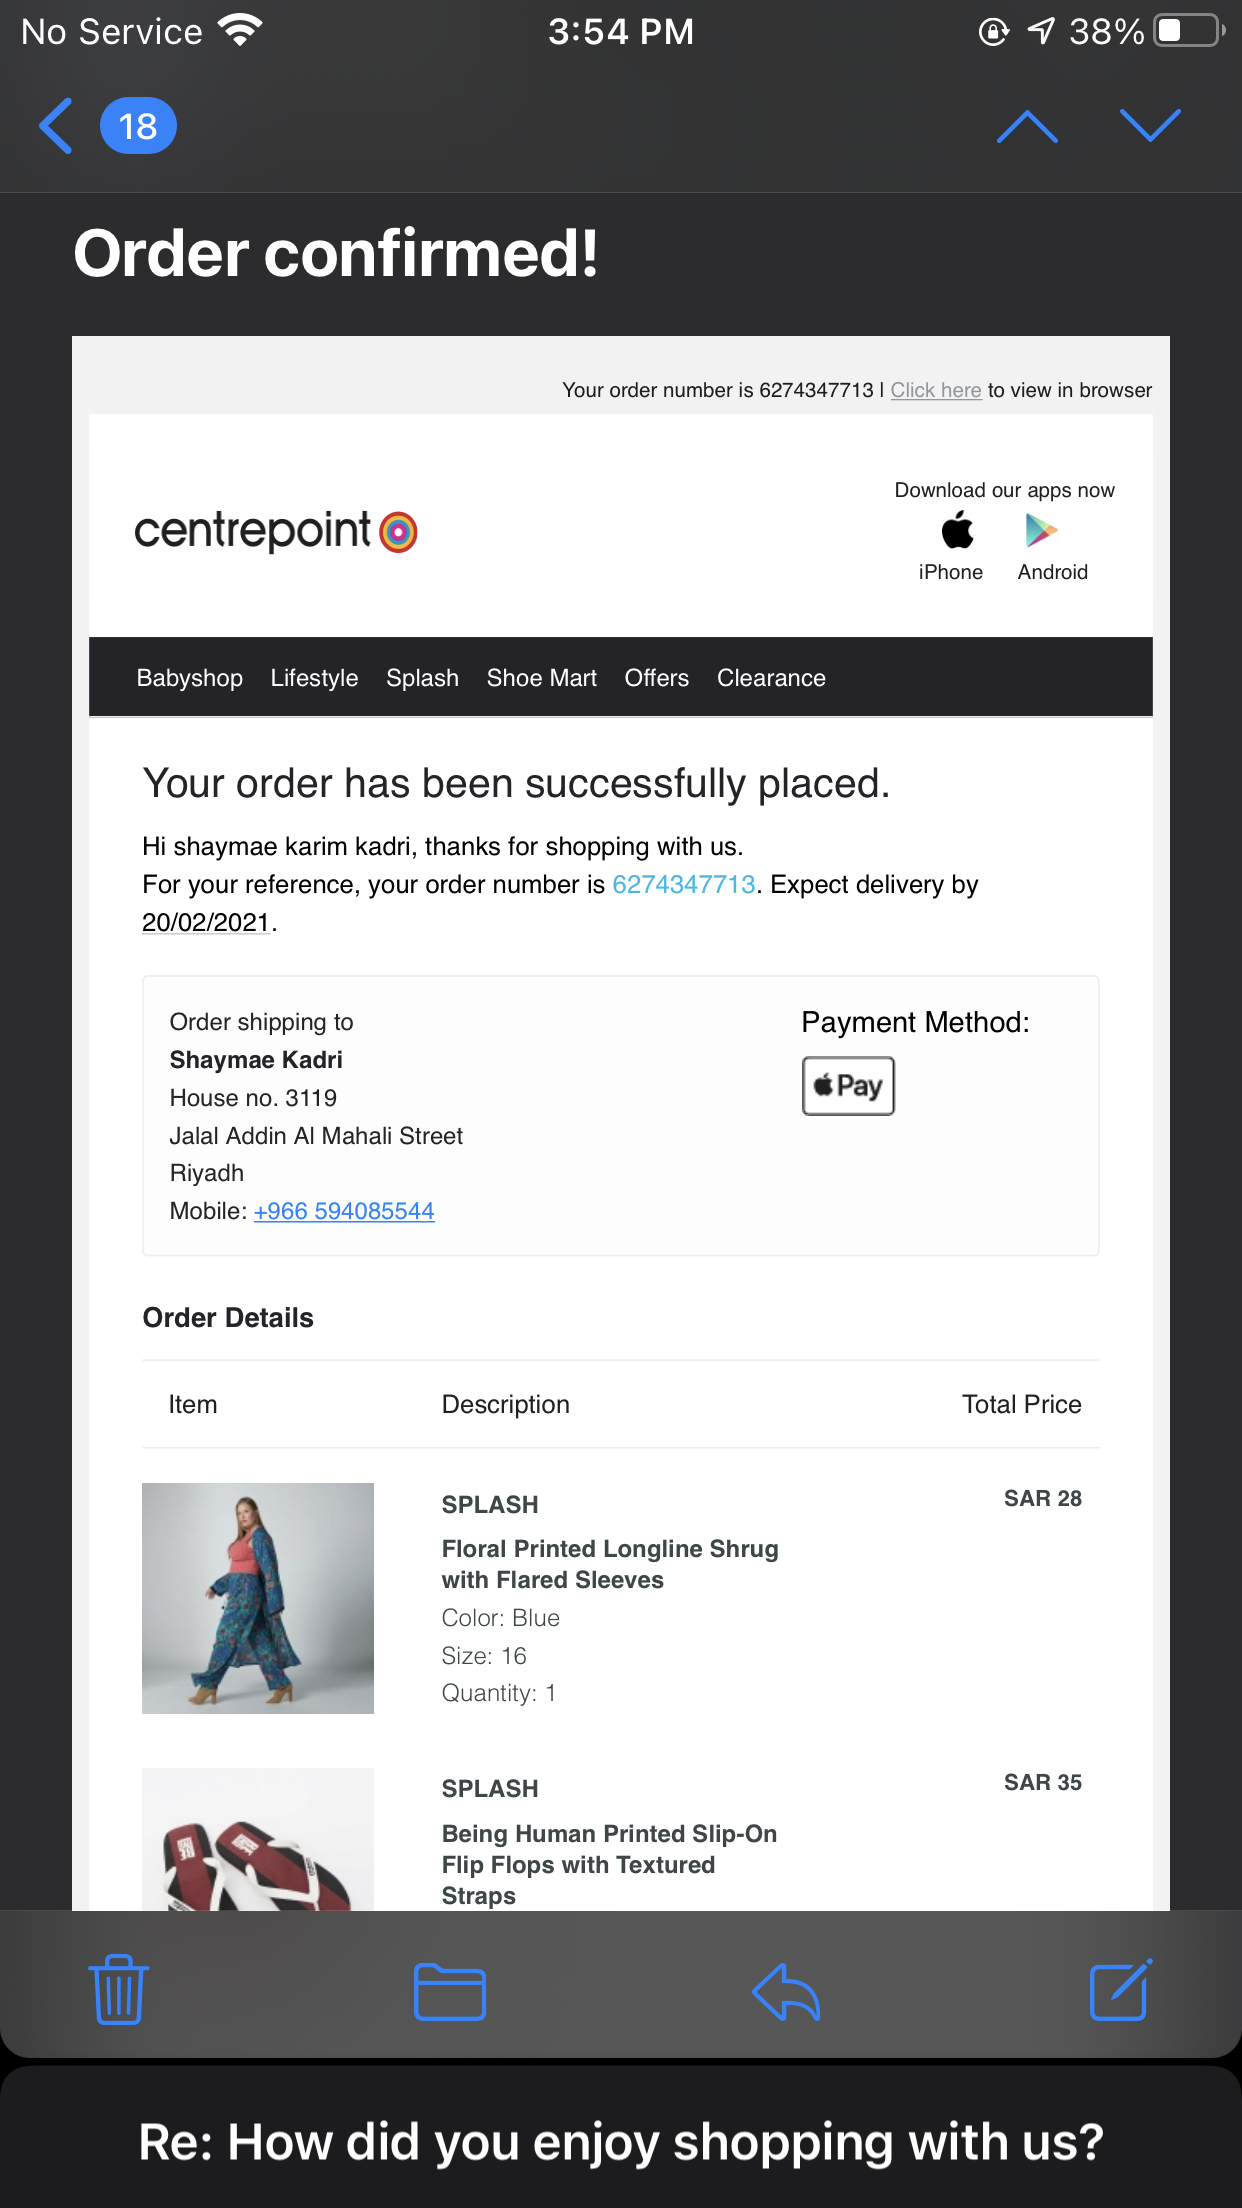Click here to view in browser

tap(936, 390)
